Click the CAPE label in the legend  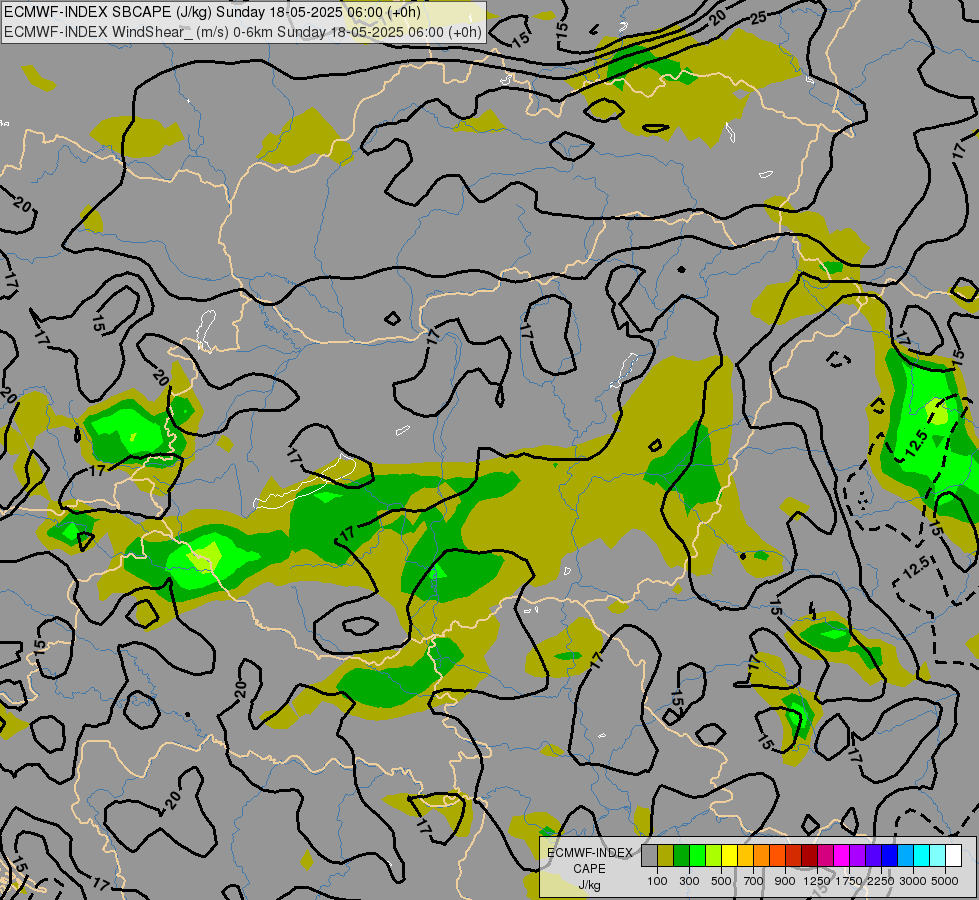(x=589, y=869)
